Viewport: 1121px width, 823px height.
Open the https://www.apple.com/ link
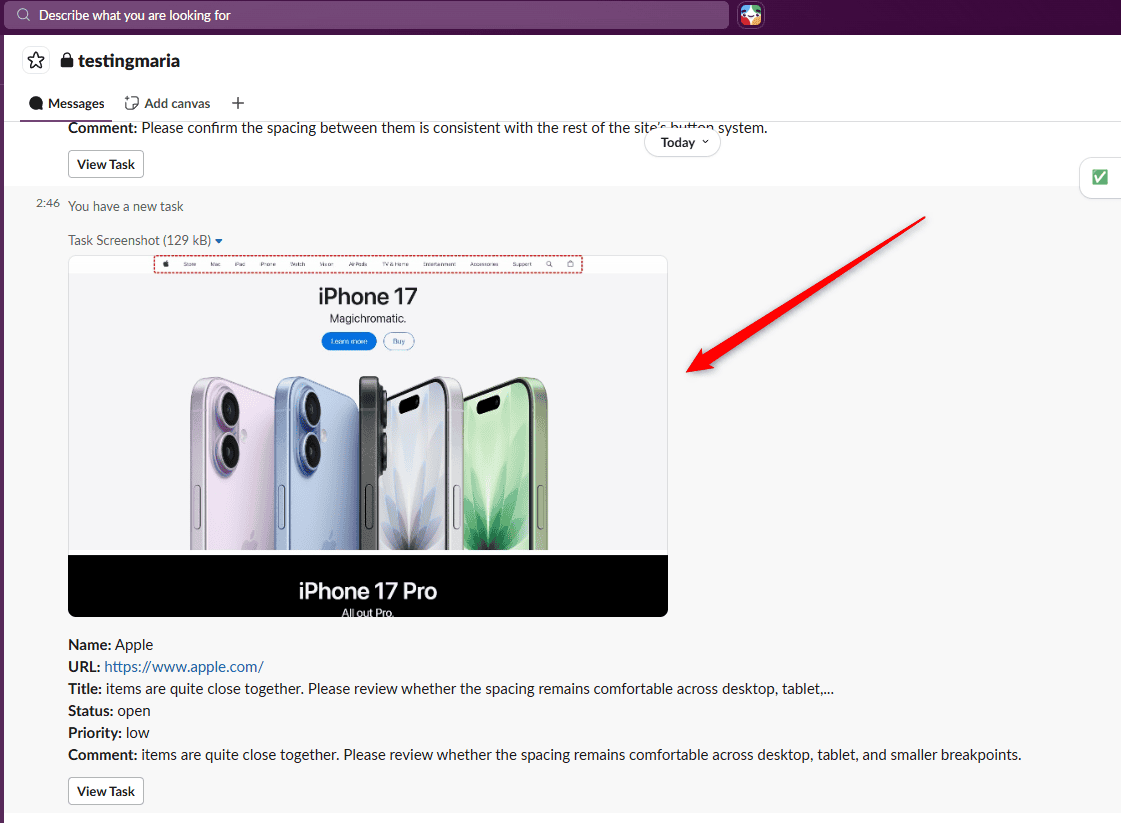[x=184, y=666]
